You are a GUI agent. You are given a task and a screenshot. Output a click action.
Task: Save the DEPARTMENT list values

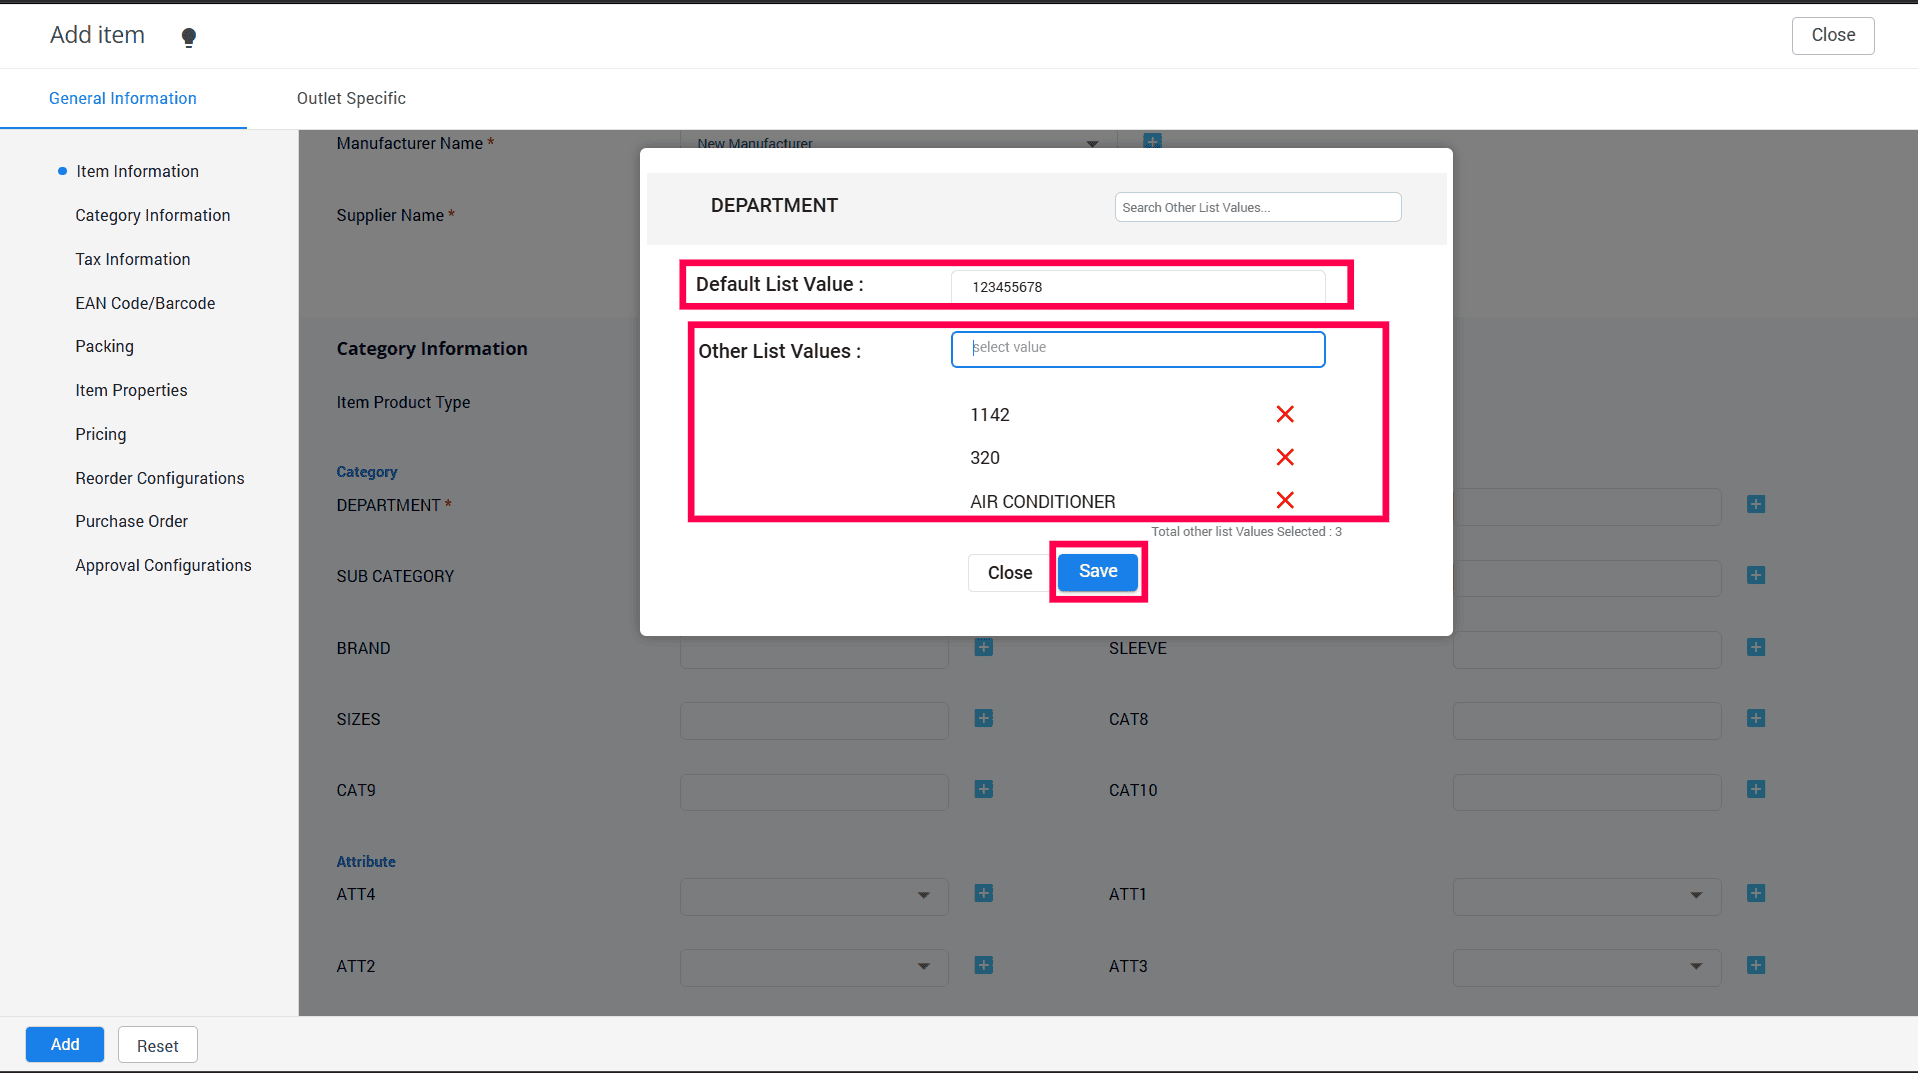1098,571
